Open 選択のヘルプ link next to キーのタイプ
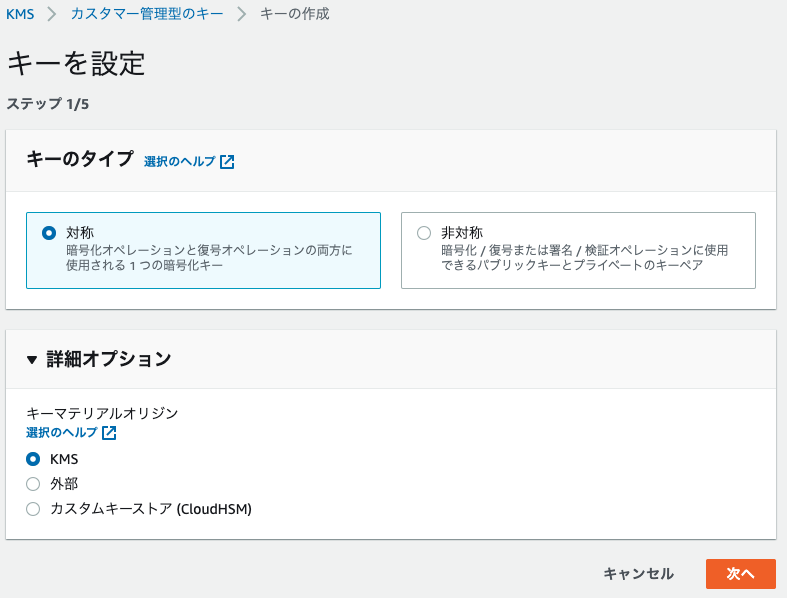 179,162
